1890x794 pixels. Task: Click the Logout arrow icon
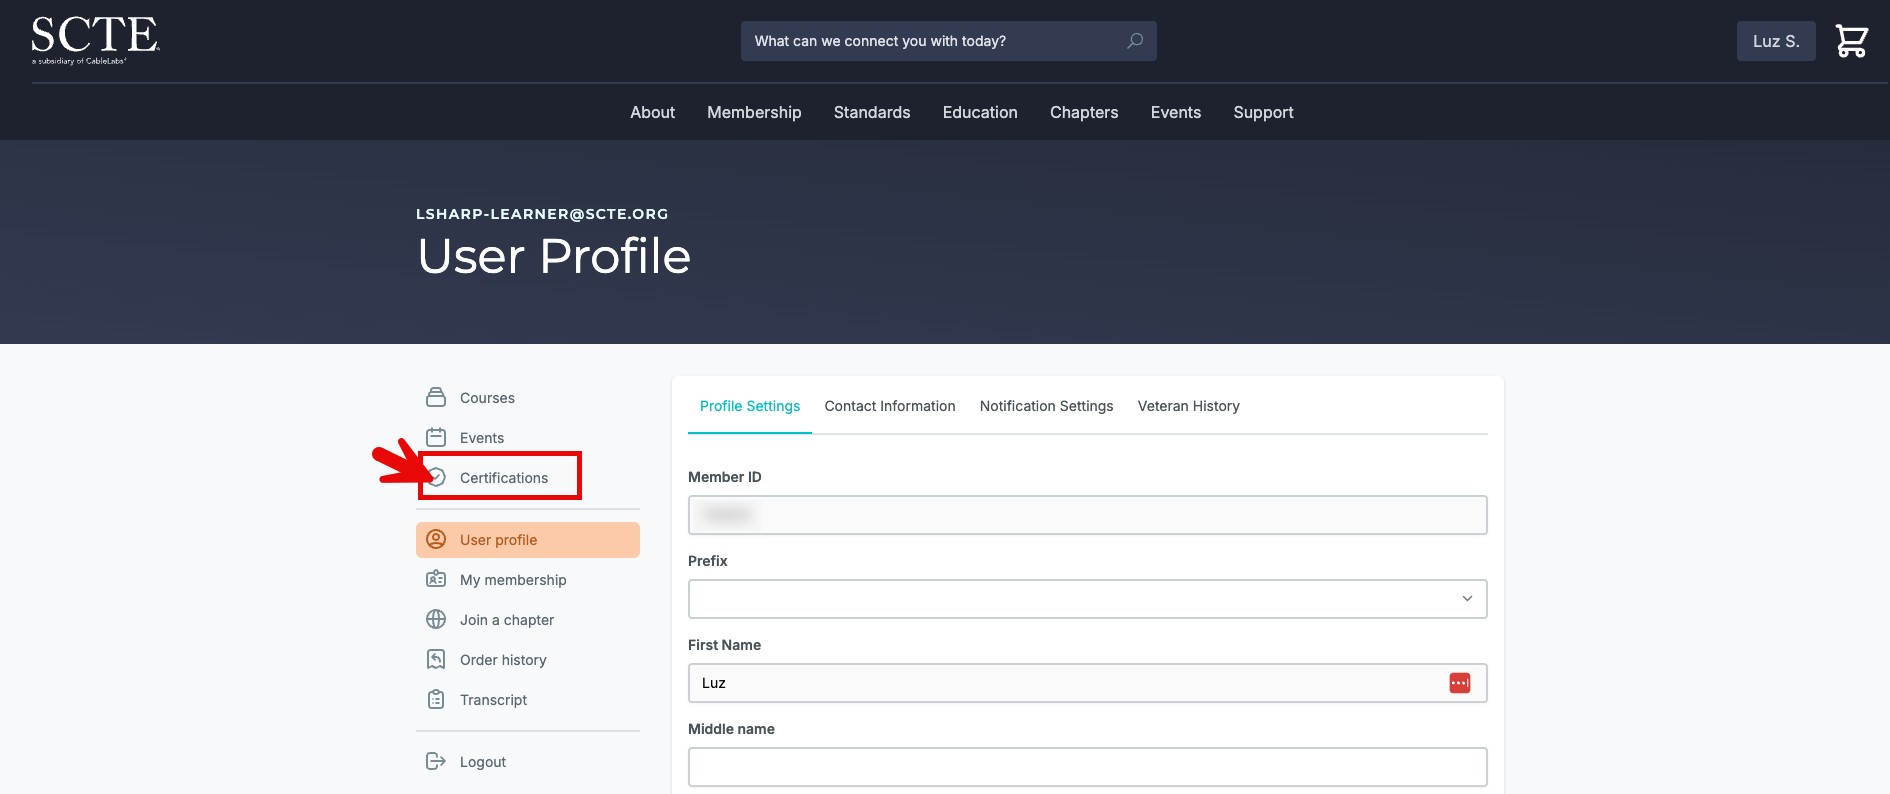[436, 762]
